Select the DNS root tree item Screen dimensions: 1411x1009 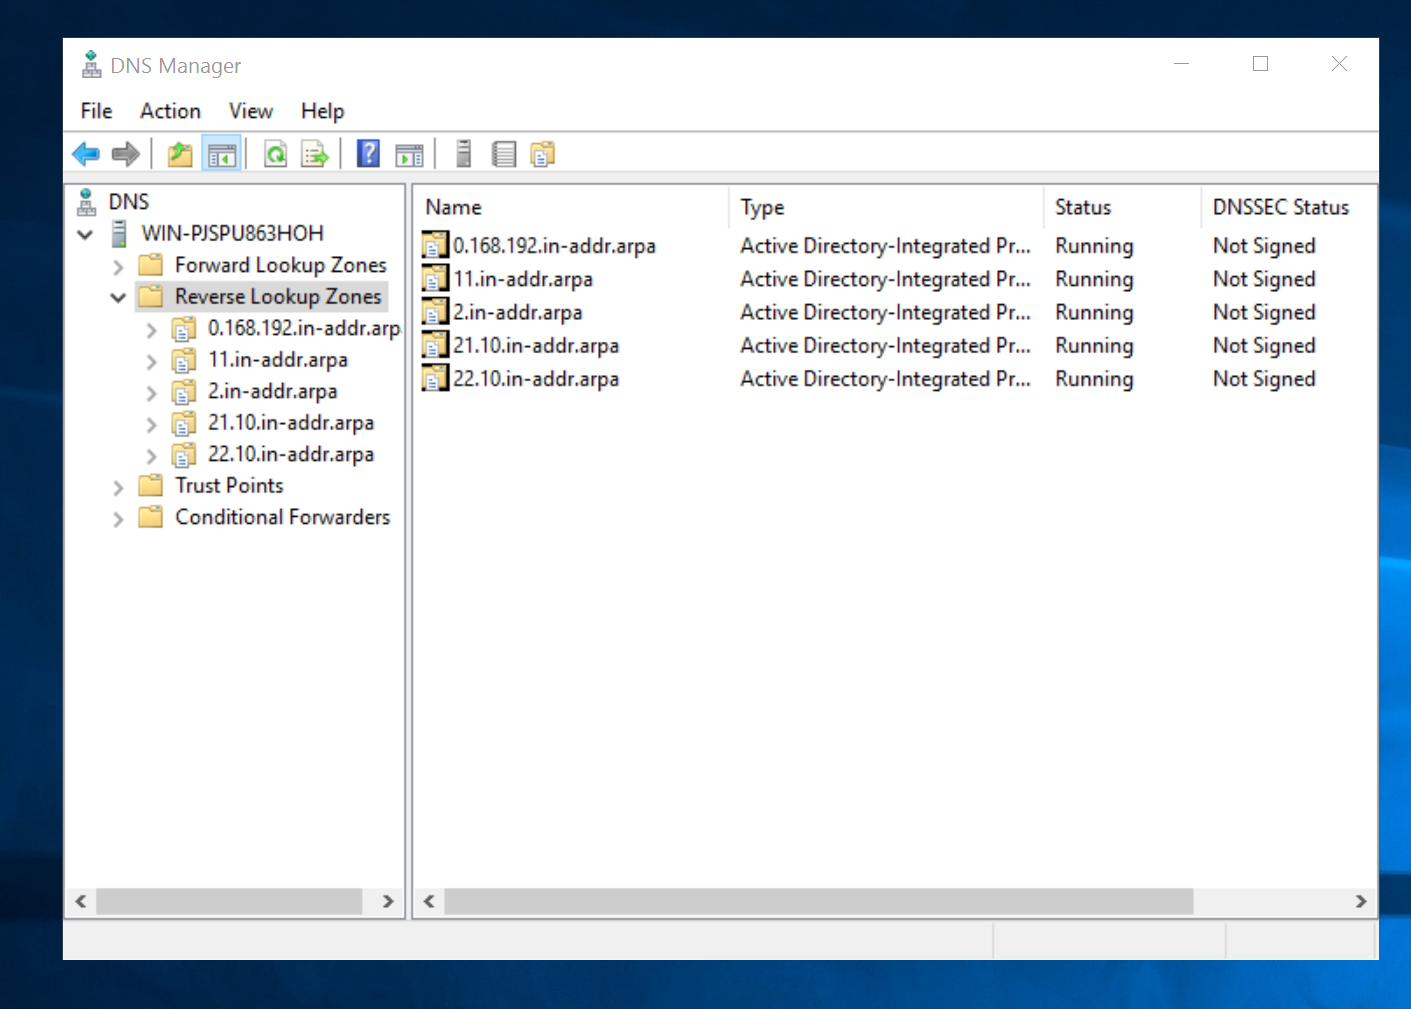(129, 202)
